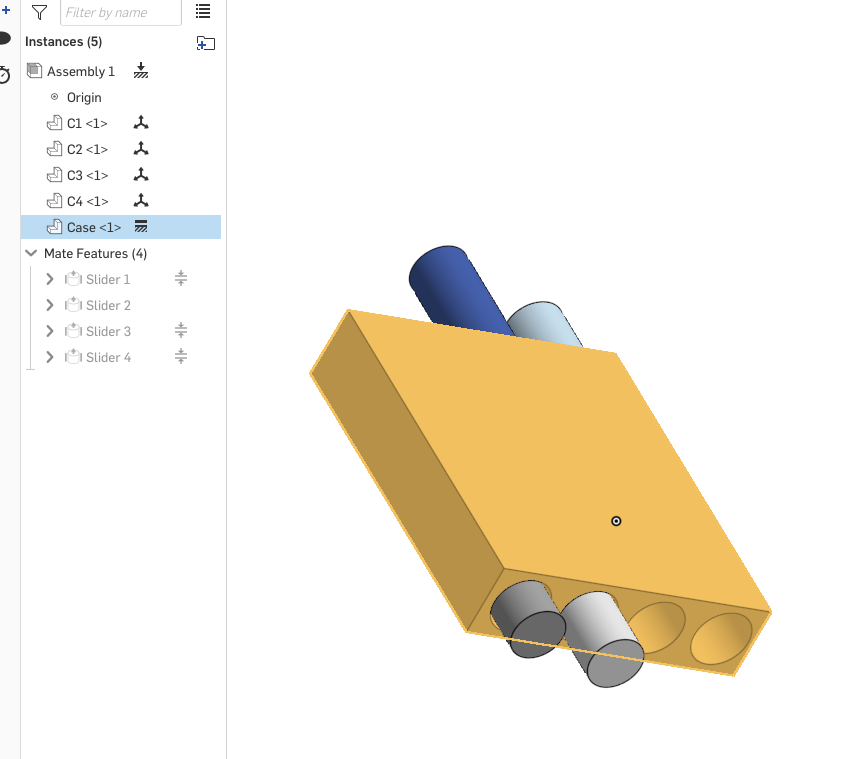Click the part icon for C3
The width and height of the screenshot is (843, 759).
[54, 175]
